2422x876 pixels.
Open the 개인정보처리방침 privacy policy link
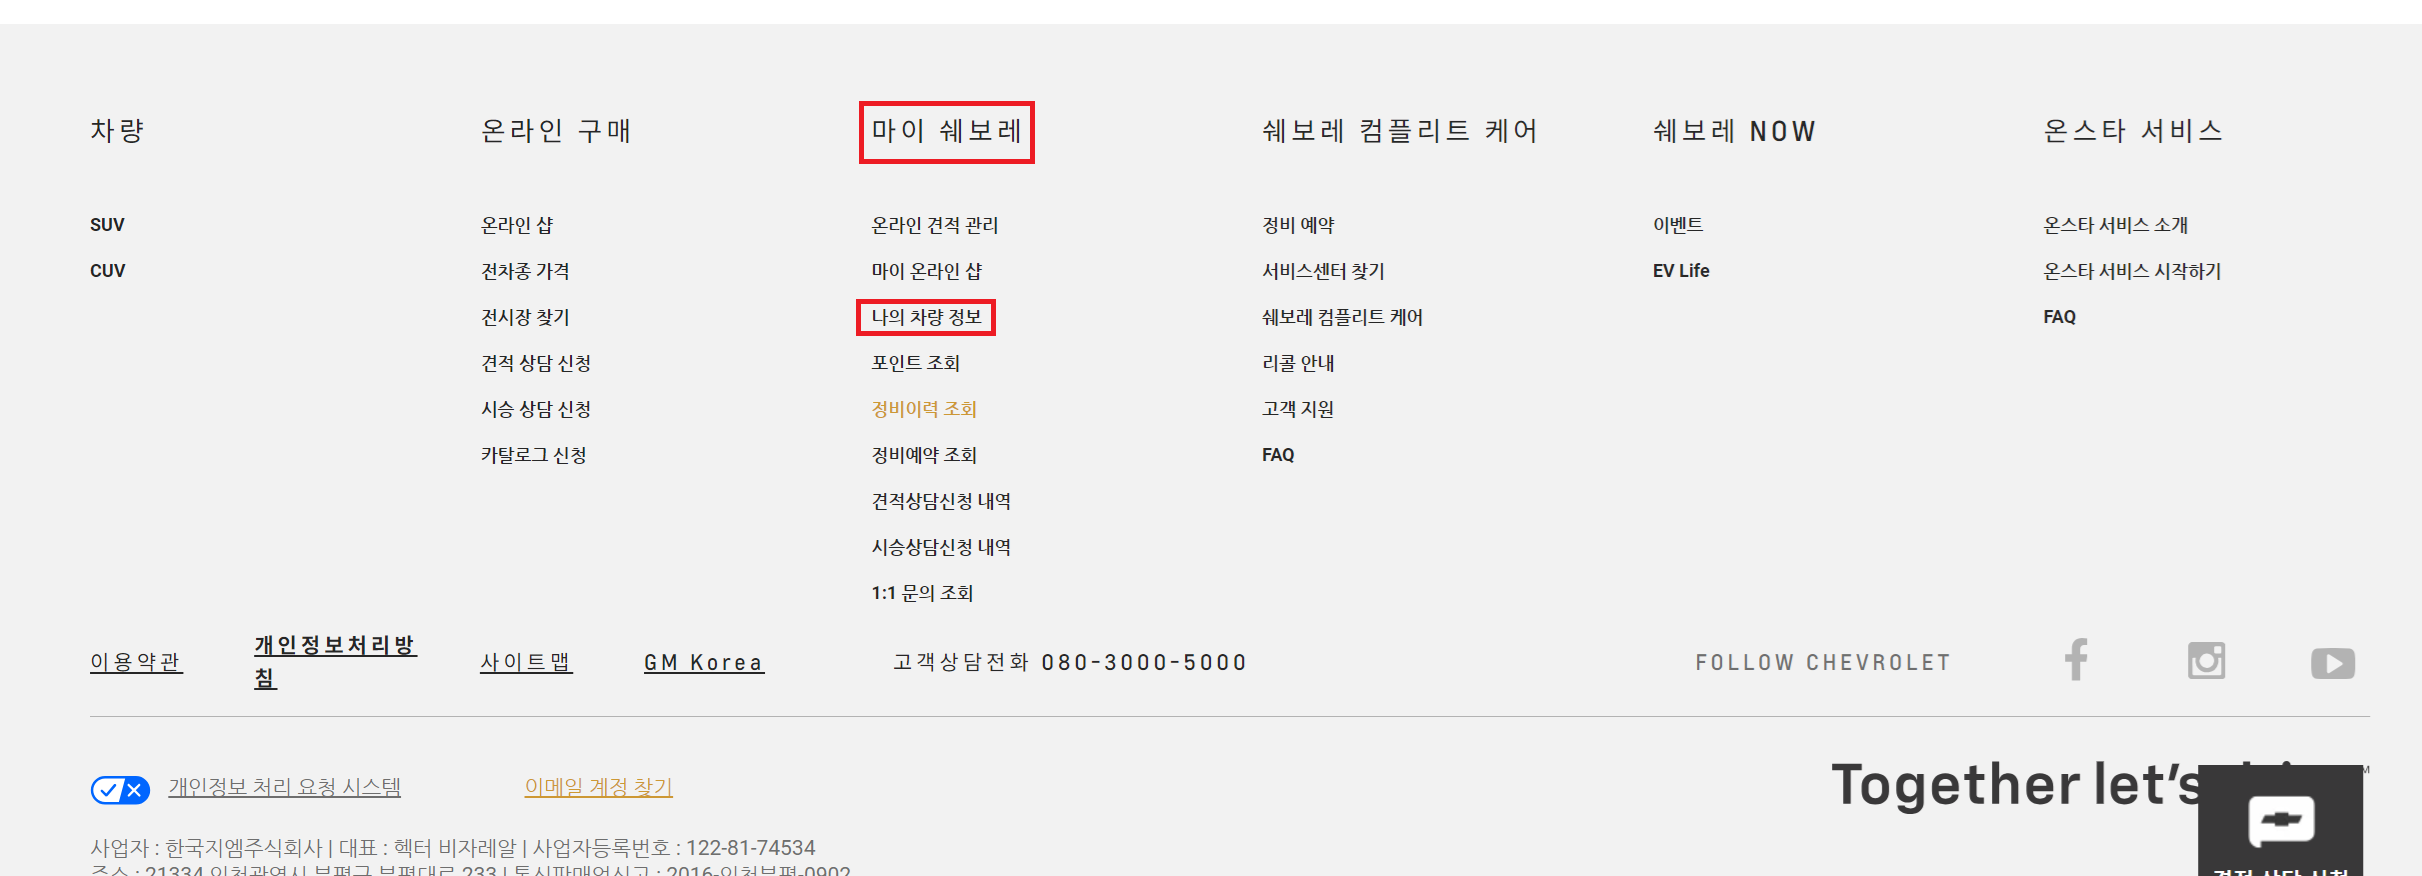click(x=335, y=661)
